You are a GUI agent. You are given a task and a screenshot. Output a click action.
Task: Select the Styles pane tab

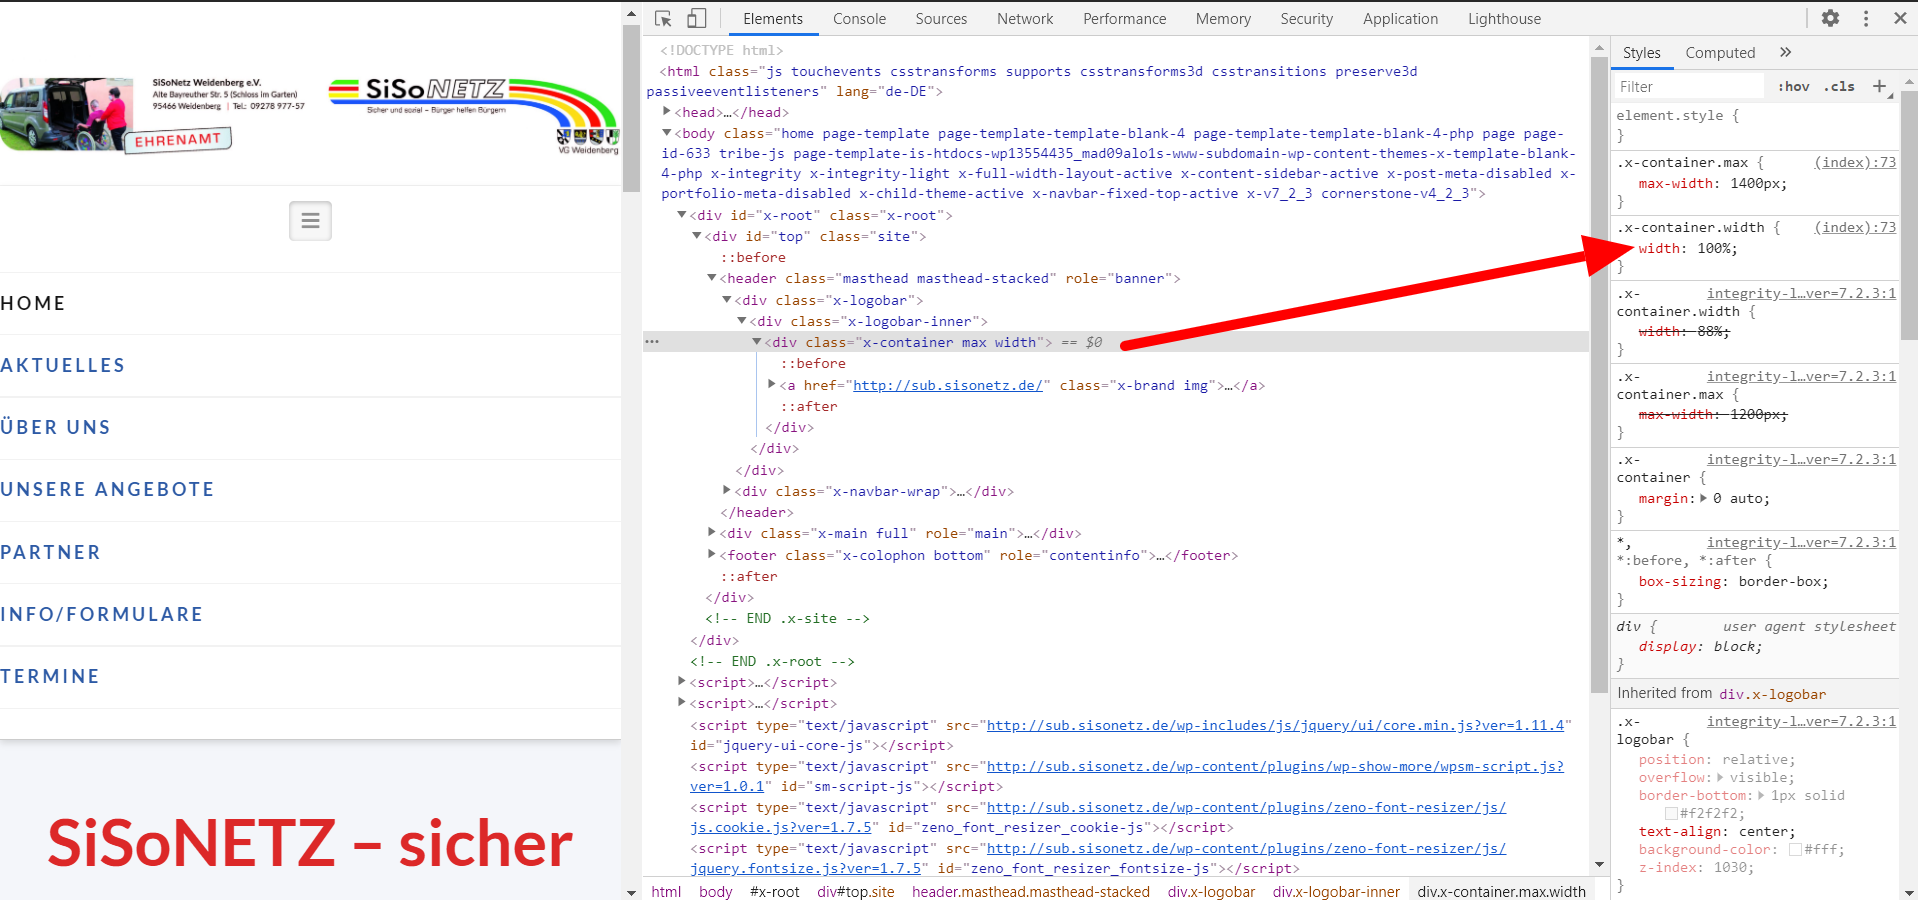click(1641, 53)
